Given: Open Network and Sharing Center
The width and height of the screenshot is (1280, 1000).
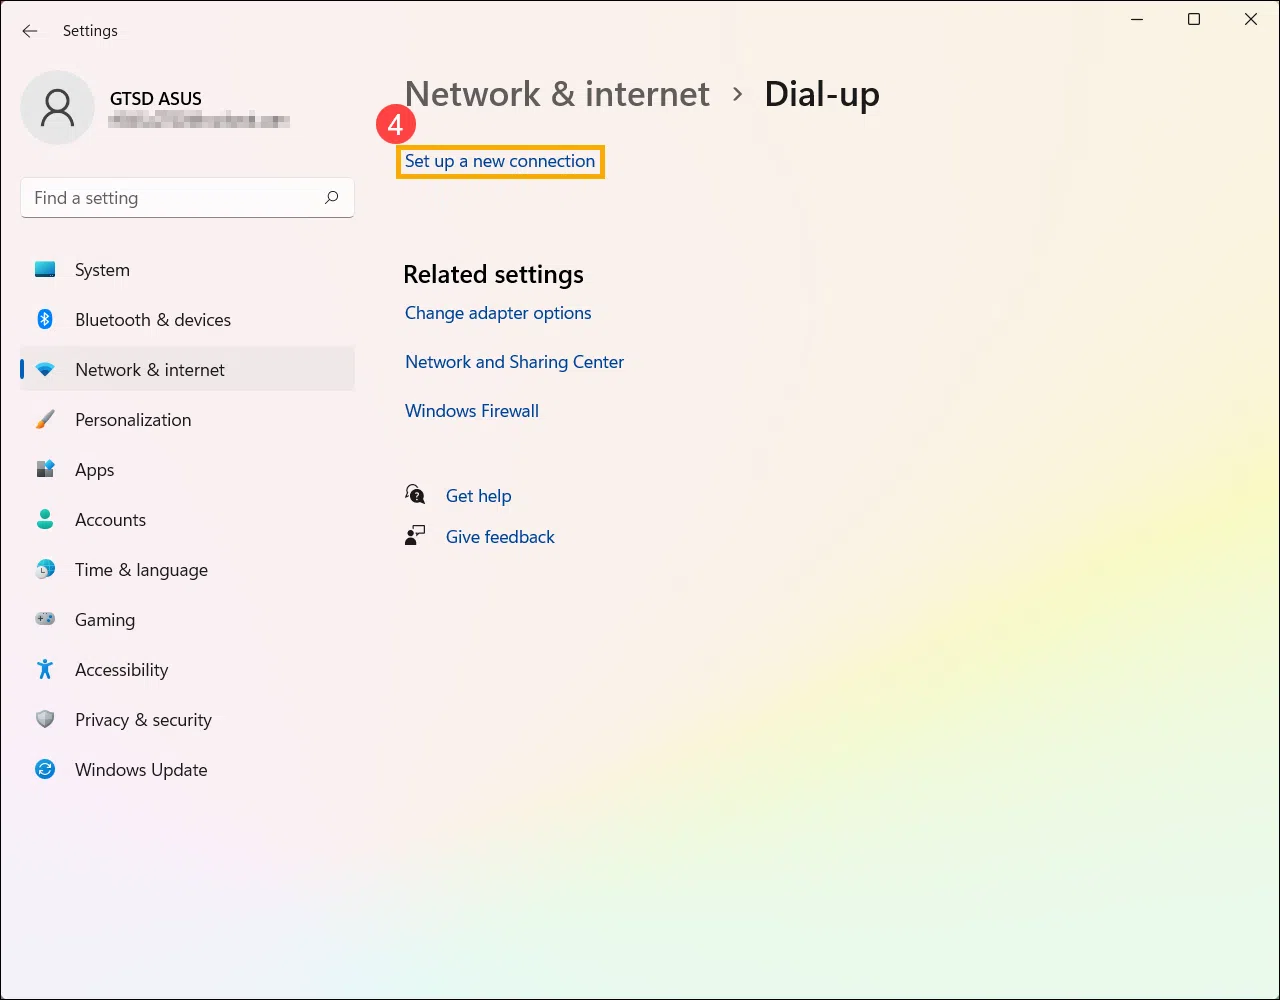Looking at the screenshot, I should [514, 362].
